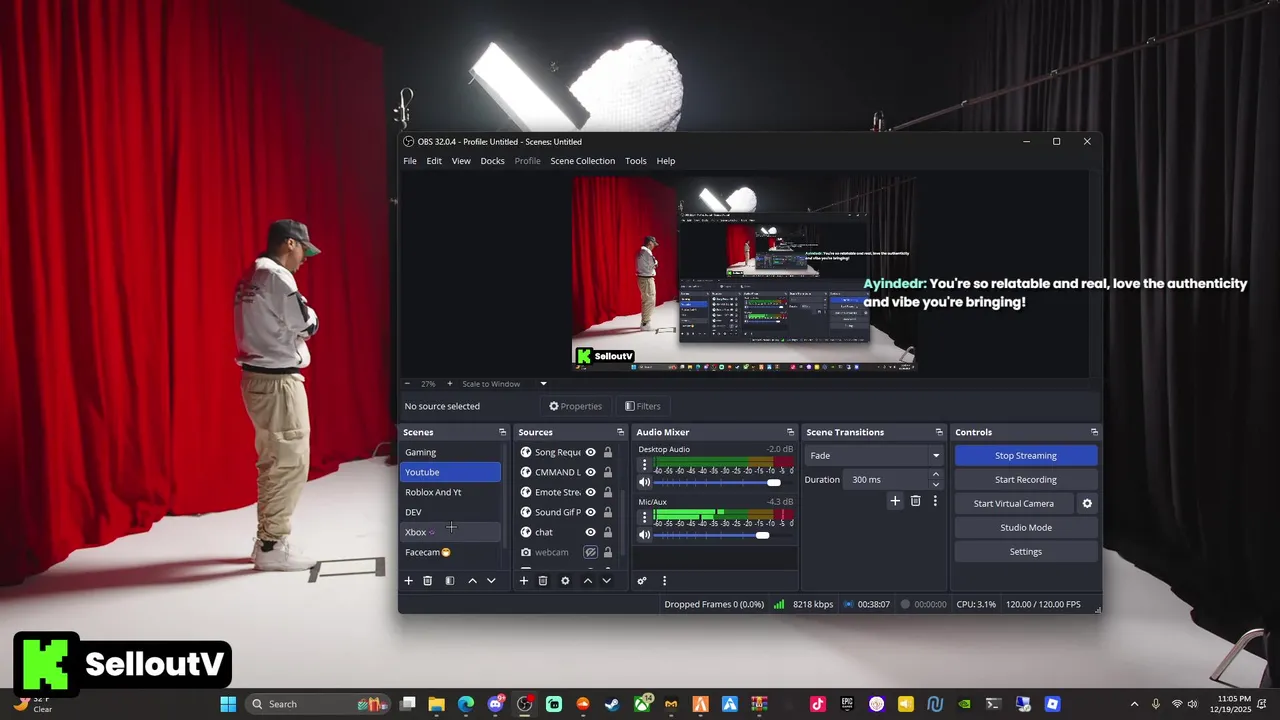Open the Docks menu

[x=492, y=161]
